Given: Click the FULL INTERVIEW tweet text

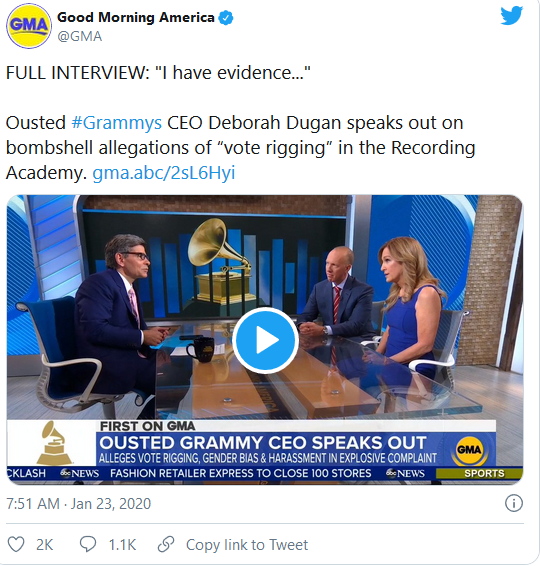Looking at the screenshot, I should click(x=158, y=73).
